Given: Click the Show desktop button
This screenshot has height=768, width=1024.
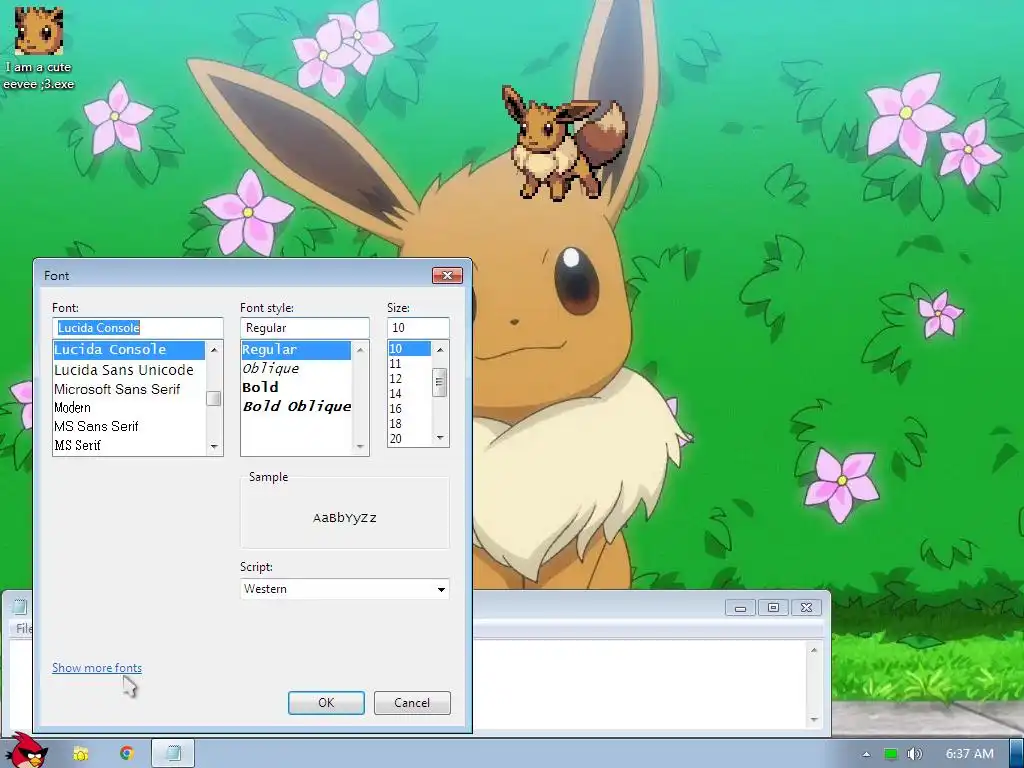Looking at the screenshot, I should (x=1017, y=754).
